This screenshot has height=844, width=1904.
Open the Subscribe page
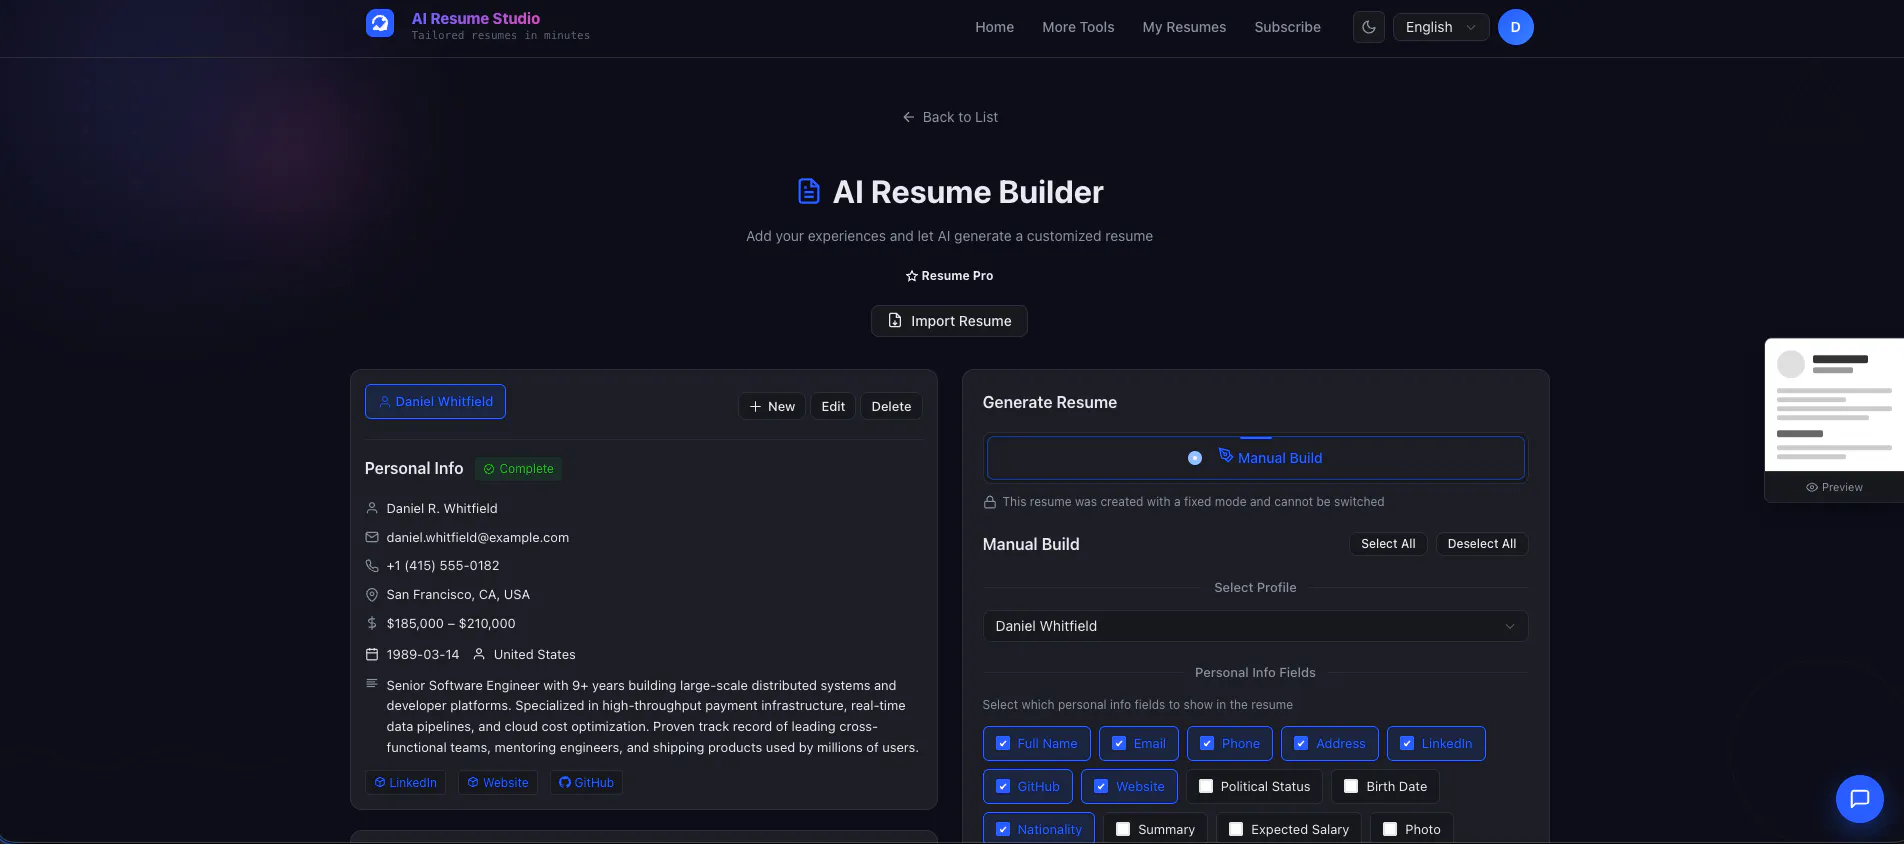click(1288, 27)
